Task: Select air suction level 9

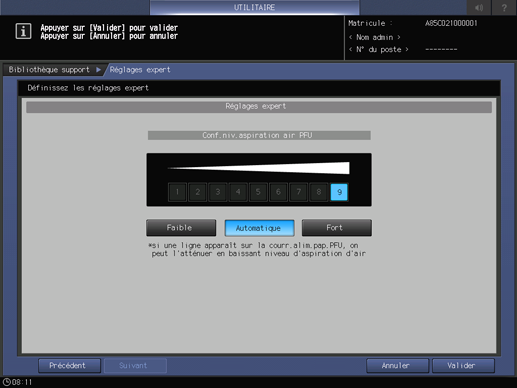Action: [339, 192]
